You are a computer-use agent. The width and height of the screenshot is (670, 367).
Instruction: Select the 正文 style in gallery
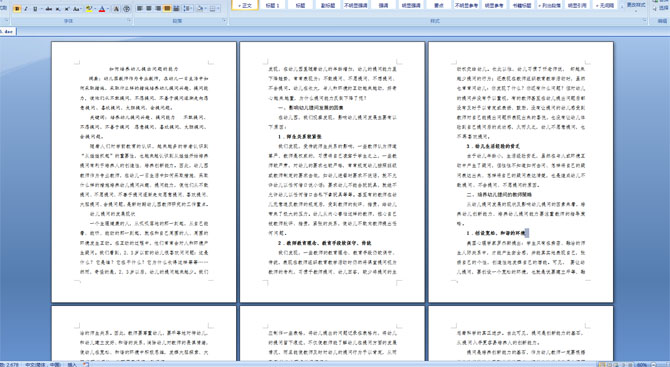click(245, 5)
